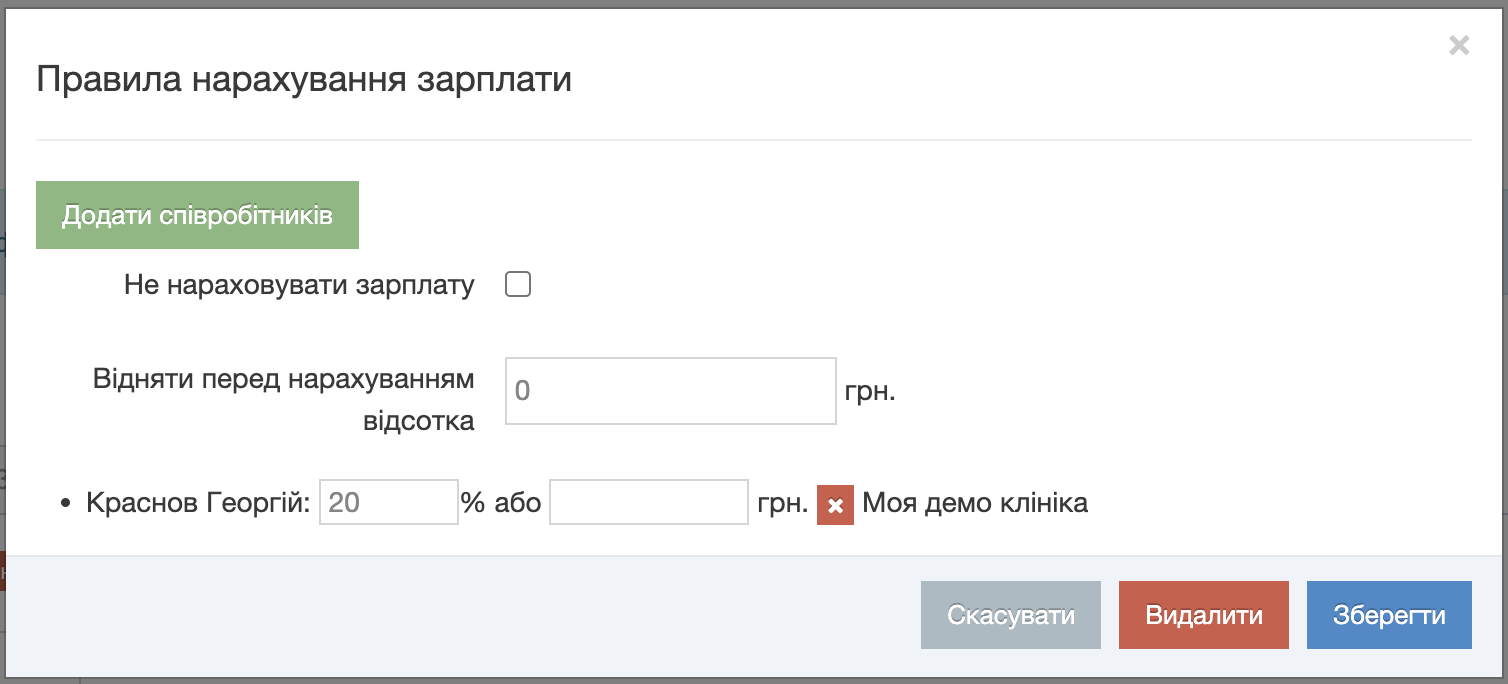Click the Додати співробітників button

pyautogui.click(x=197, y=215)
